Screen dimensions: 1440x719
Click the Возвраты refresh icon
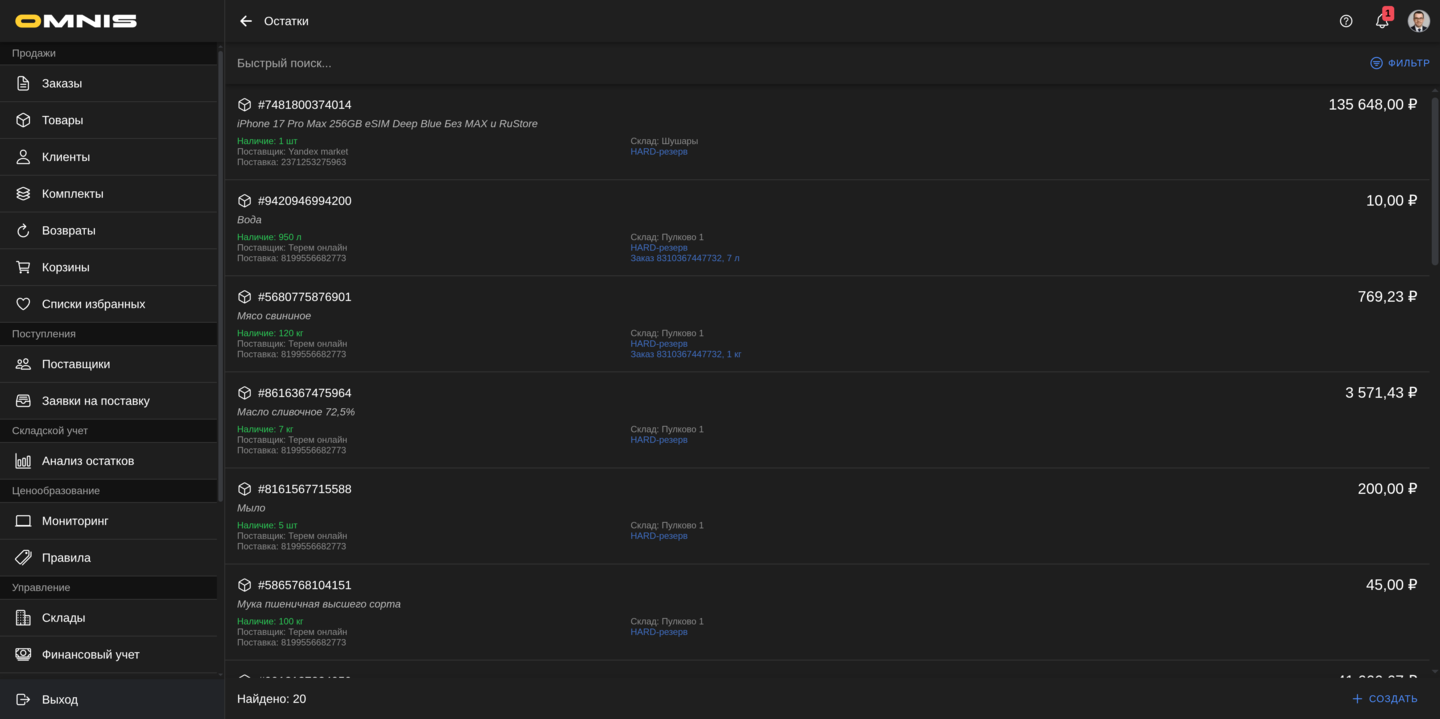(23, 231)
